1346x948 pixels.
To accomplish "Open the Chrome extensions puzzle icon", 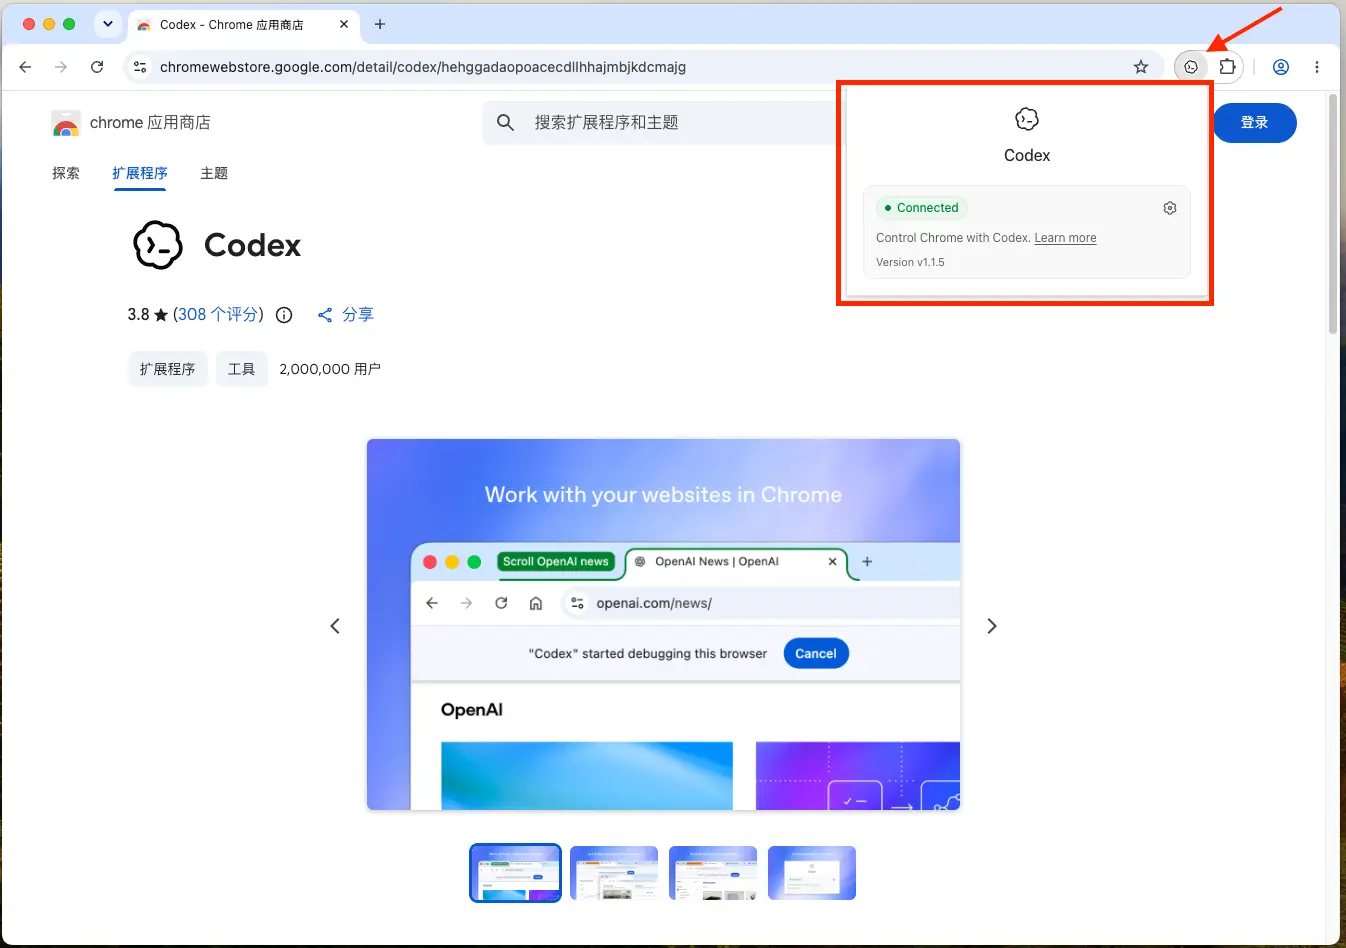I will point(1227,67).
